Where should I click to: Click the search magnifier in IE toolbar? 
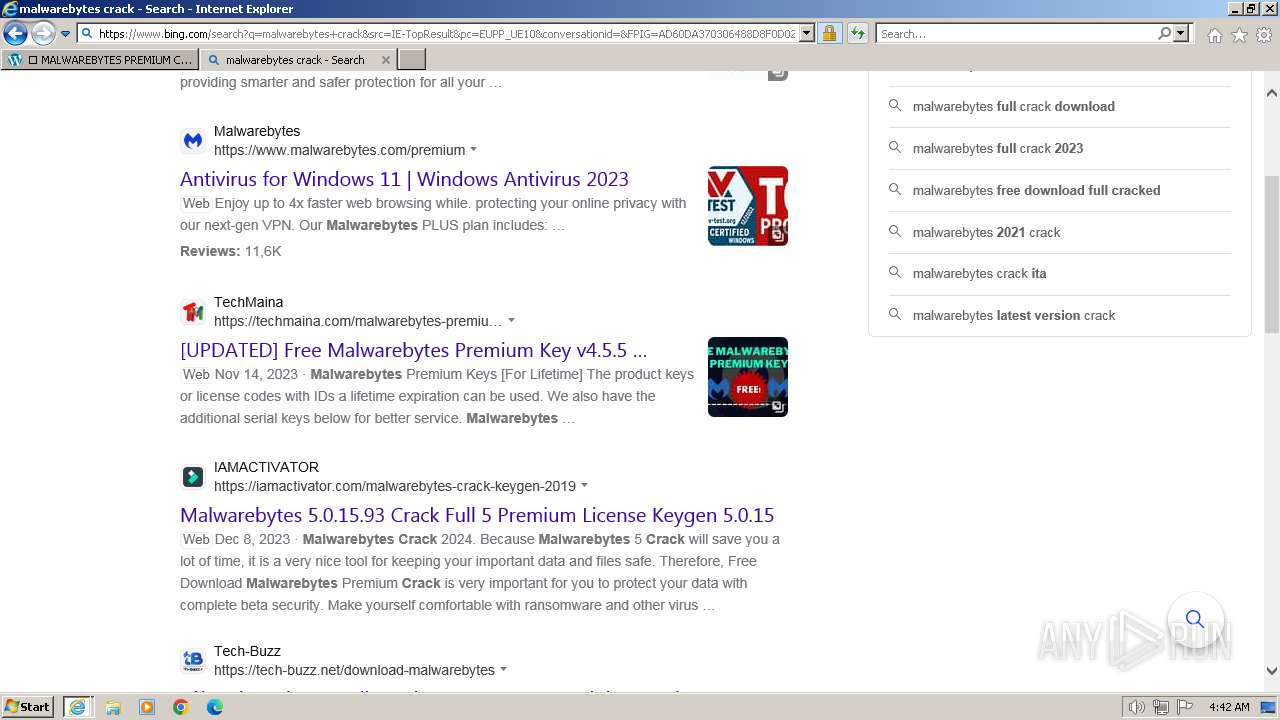1164,34
